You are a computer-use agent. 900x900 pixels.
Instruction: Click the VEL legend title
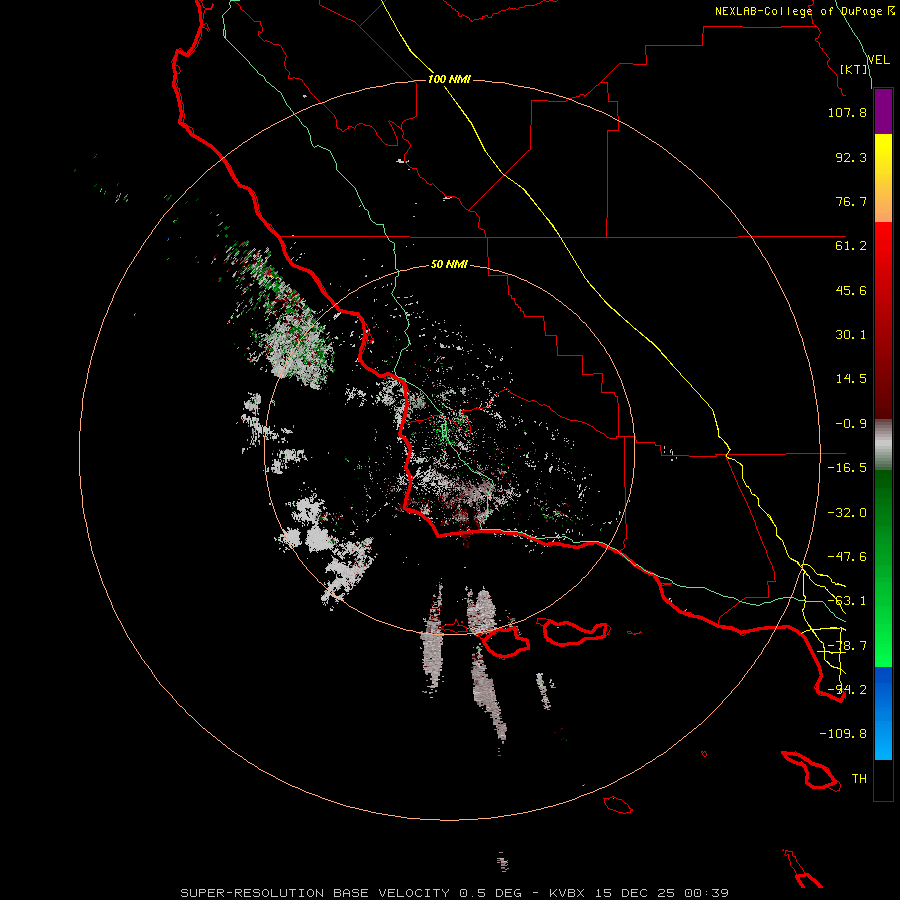[x=879, y=60]
